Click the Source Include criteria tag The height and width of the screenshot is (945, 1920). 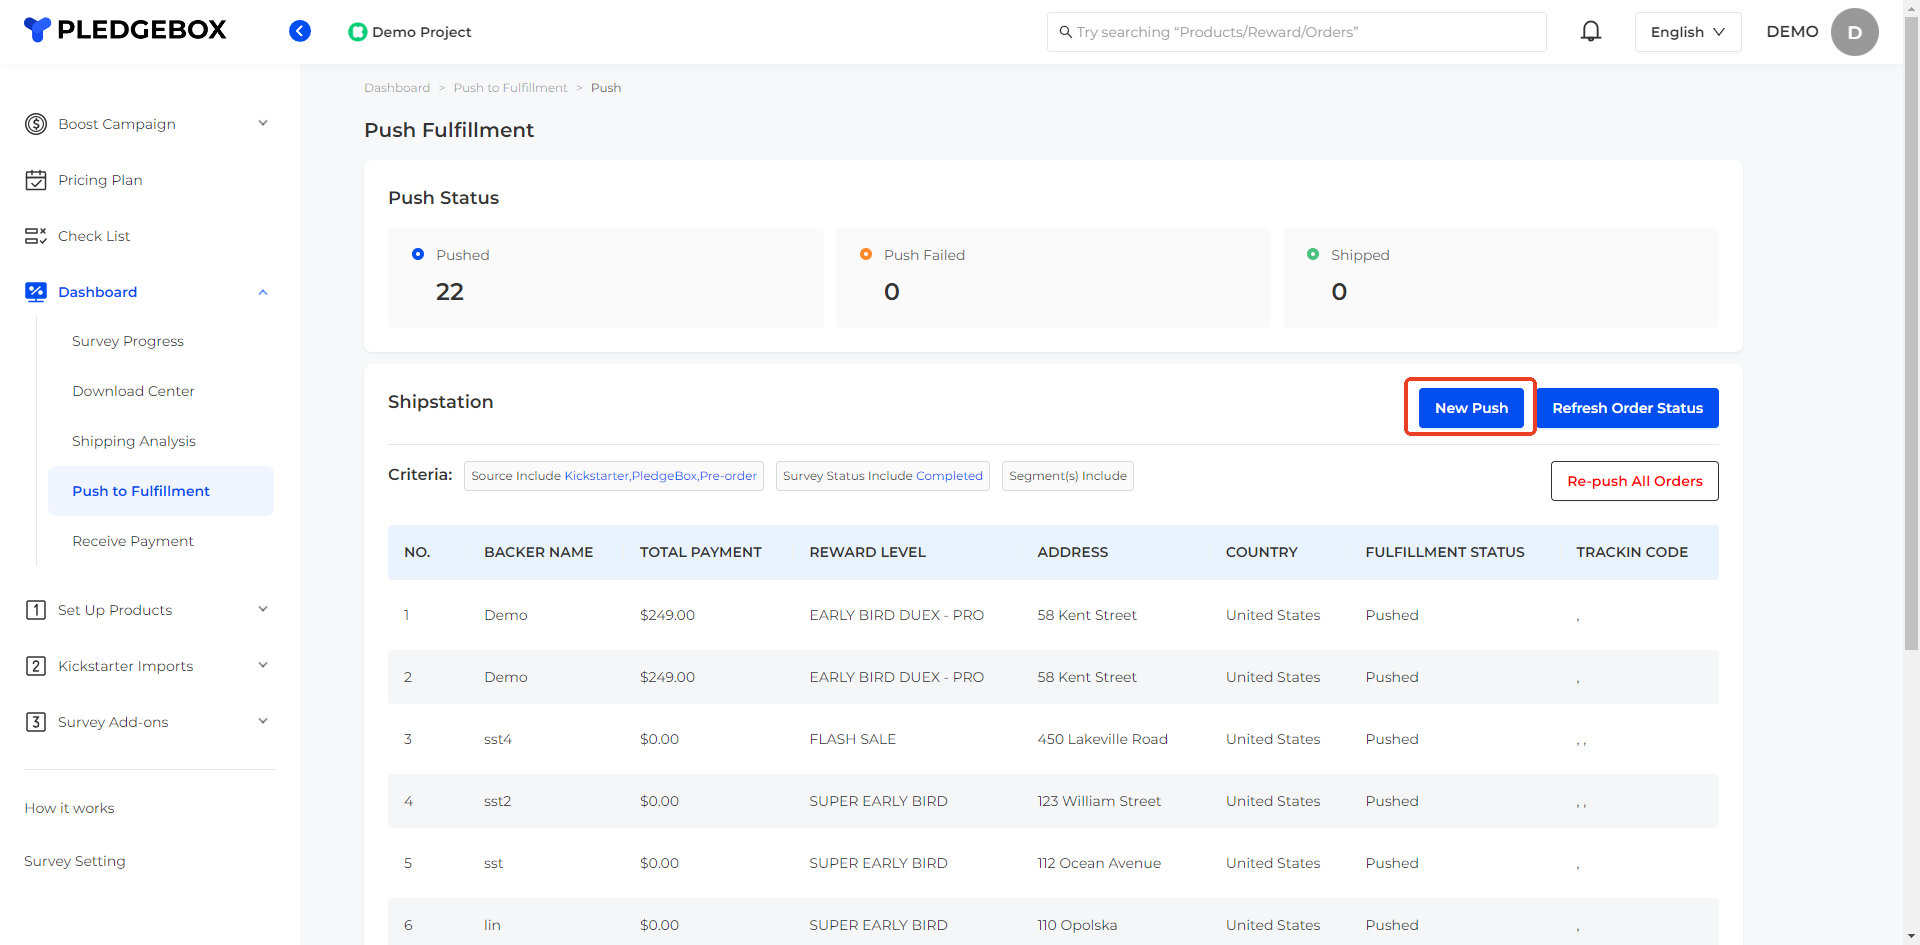(614, 476)
